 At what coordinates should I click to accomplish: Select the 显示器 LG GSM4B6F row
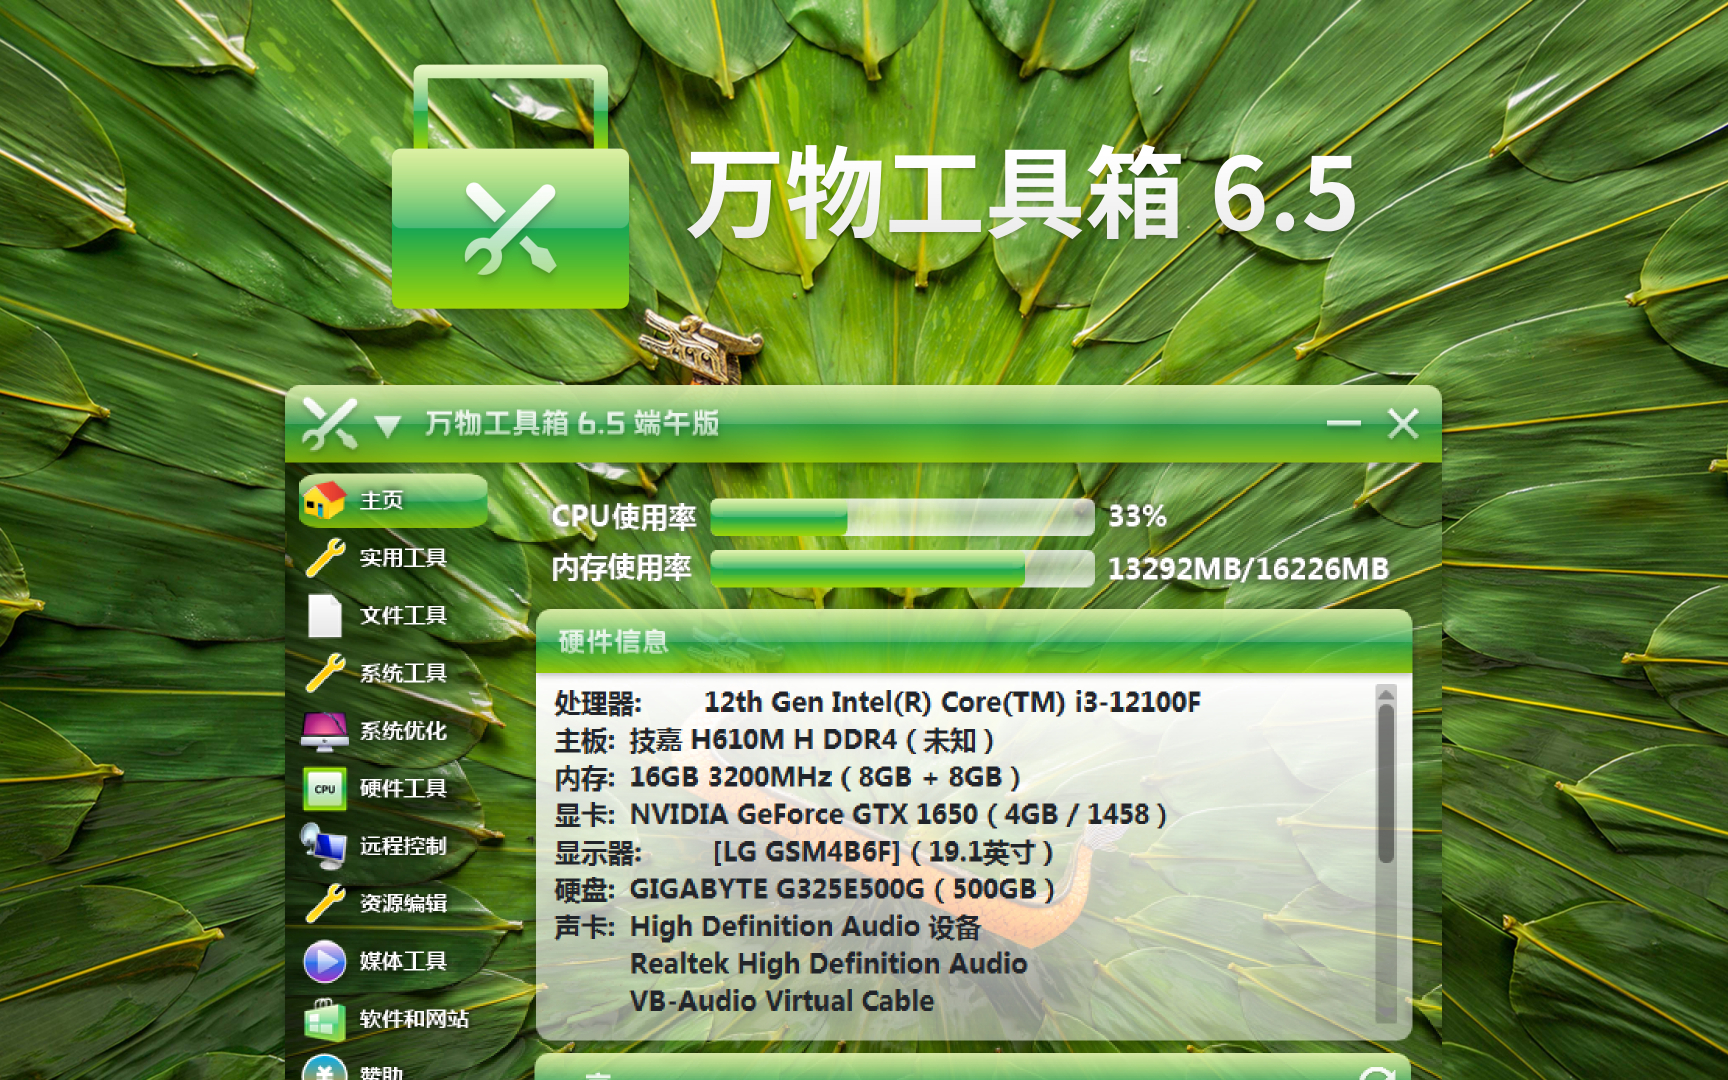point(804,852)
